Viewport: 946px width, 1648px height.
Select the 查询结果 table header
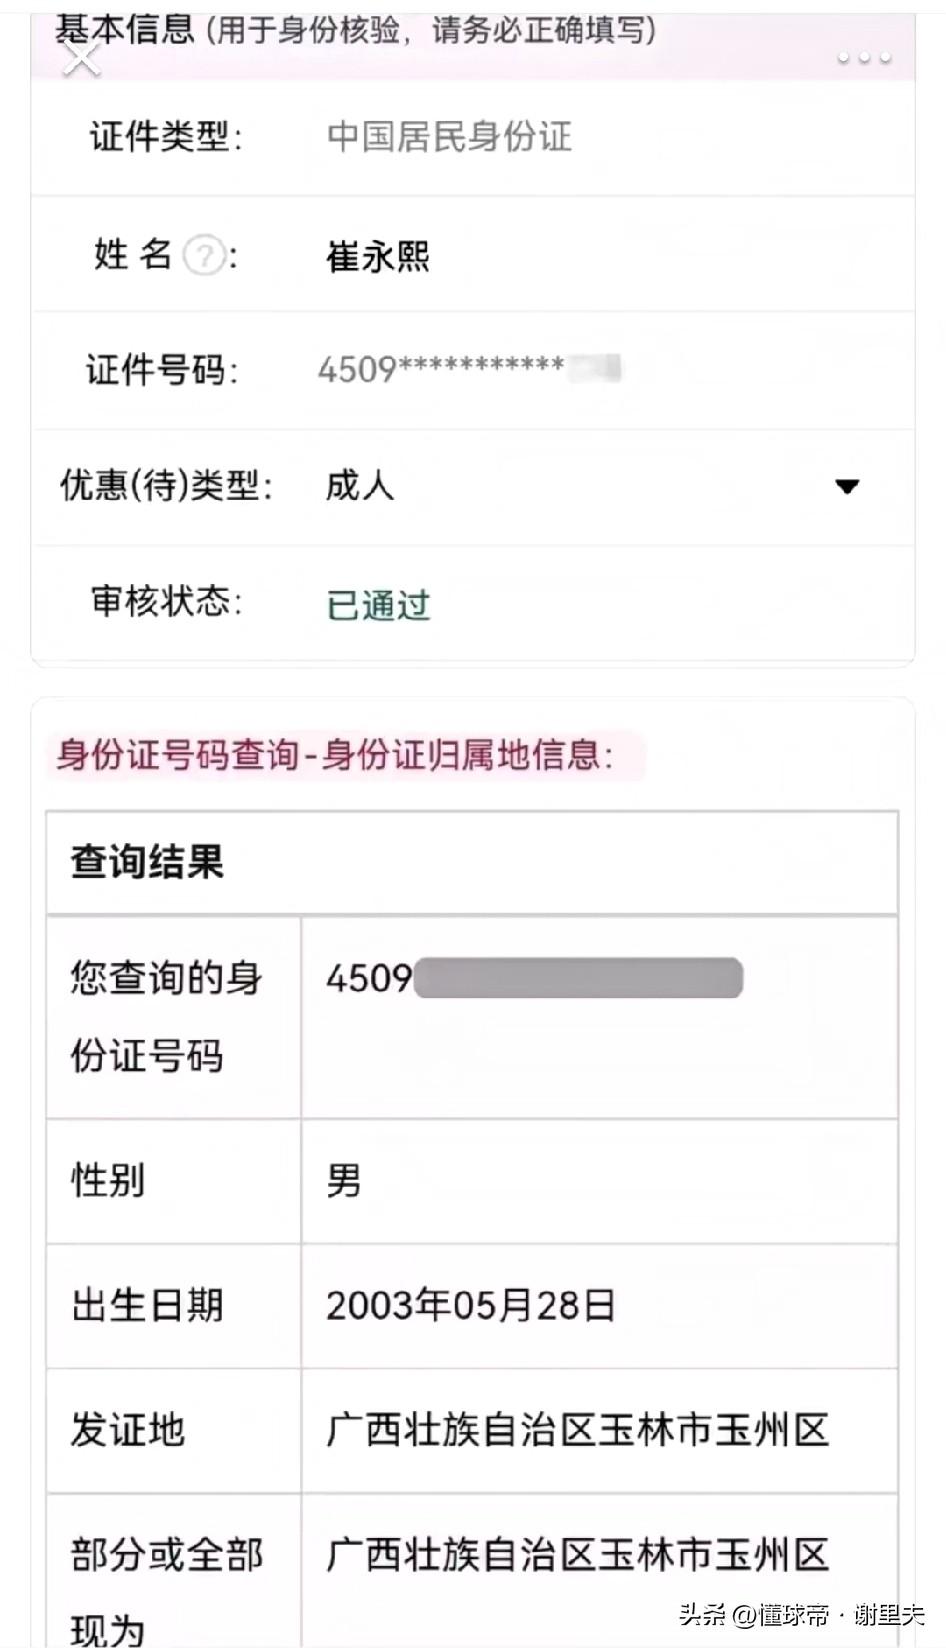(147, 862)
